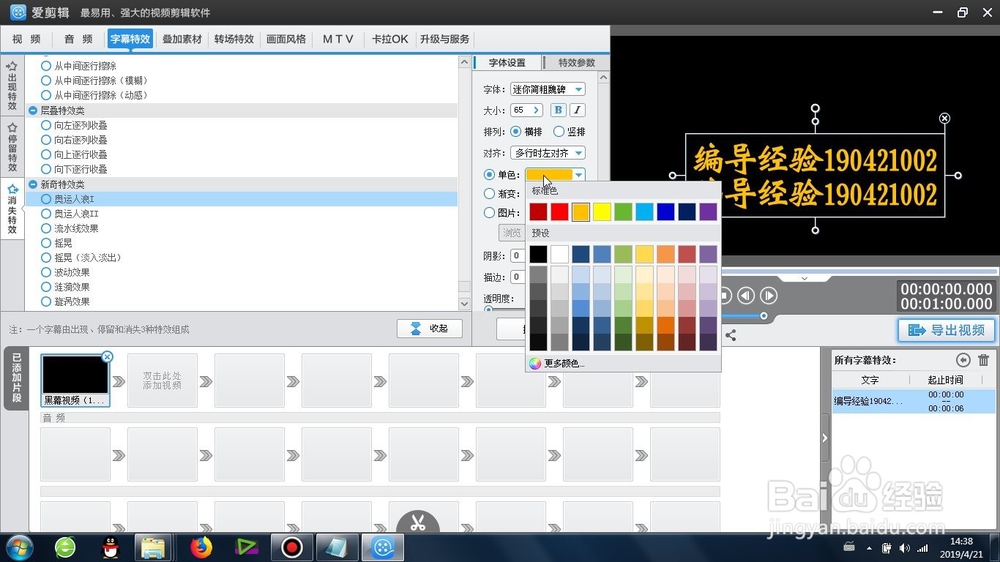
Task: Click the 单色 color dropdown arrow
Action: pyautogui.click(x=578, y=175)
